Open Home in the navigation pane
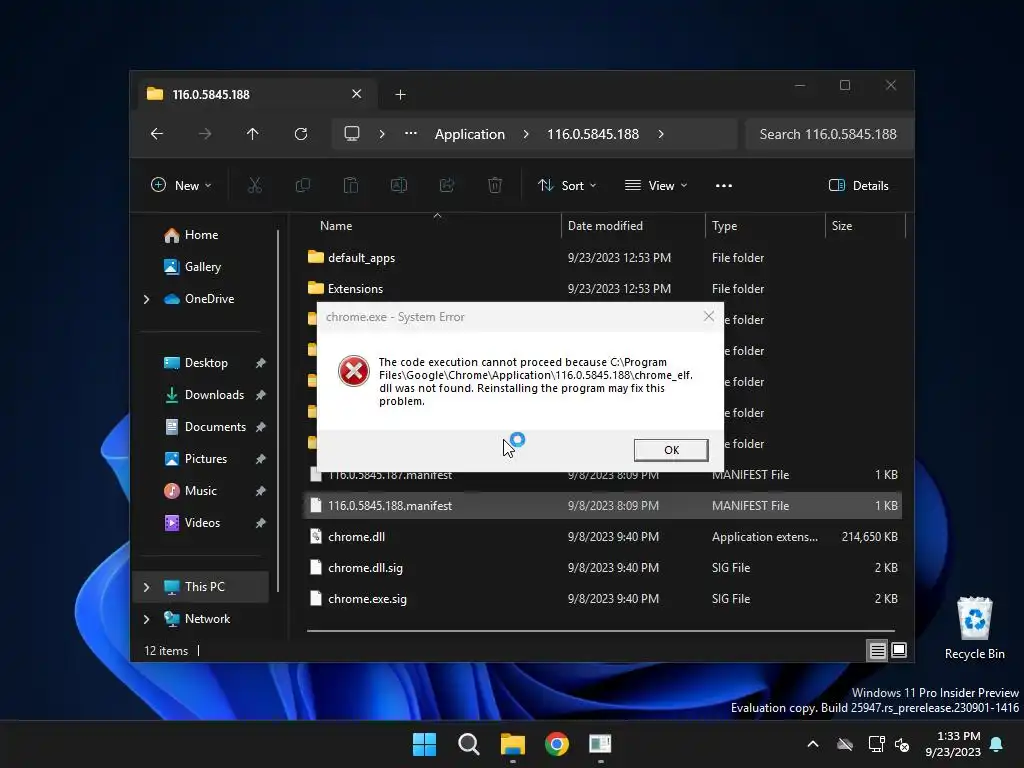 [x=201, y=234]
